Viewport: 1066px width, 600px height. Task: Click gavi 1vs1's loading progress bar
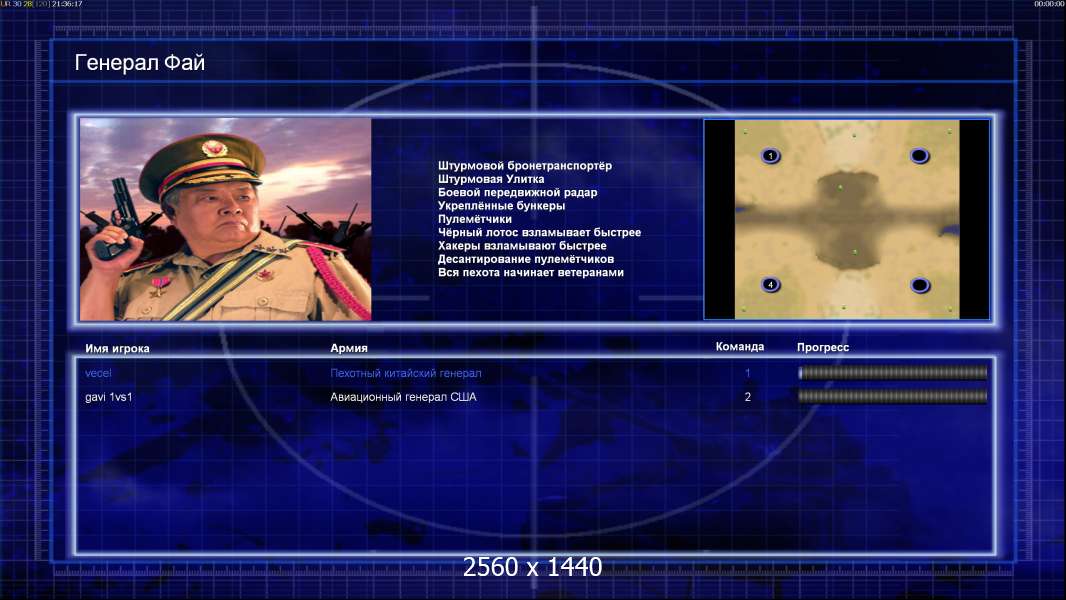pos(893,396)
